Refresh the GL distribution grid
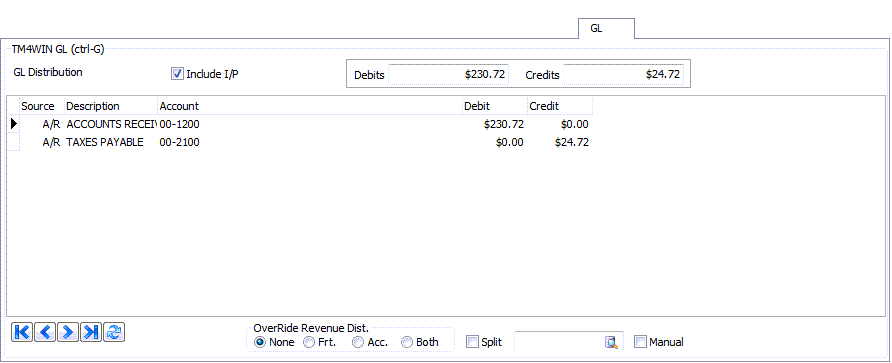892x363 pixels. click(114, 332)
